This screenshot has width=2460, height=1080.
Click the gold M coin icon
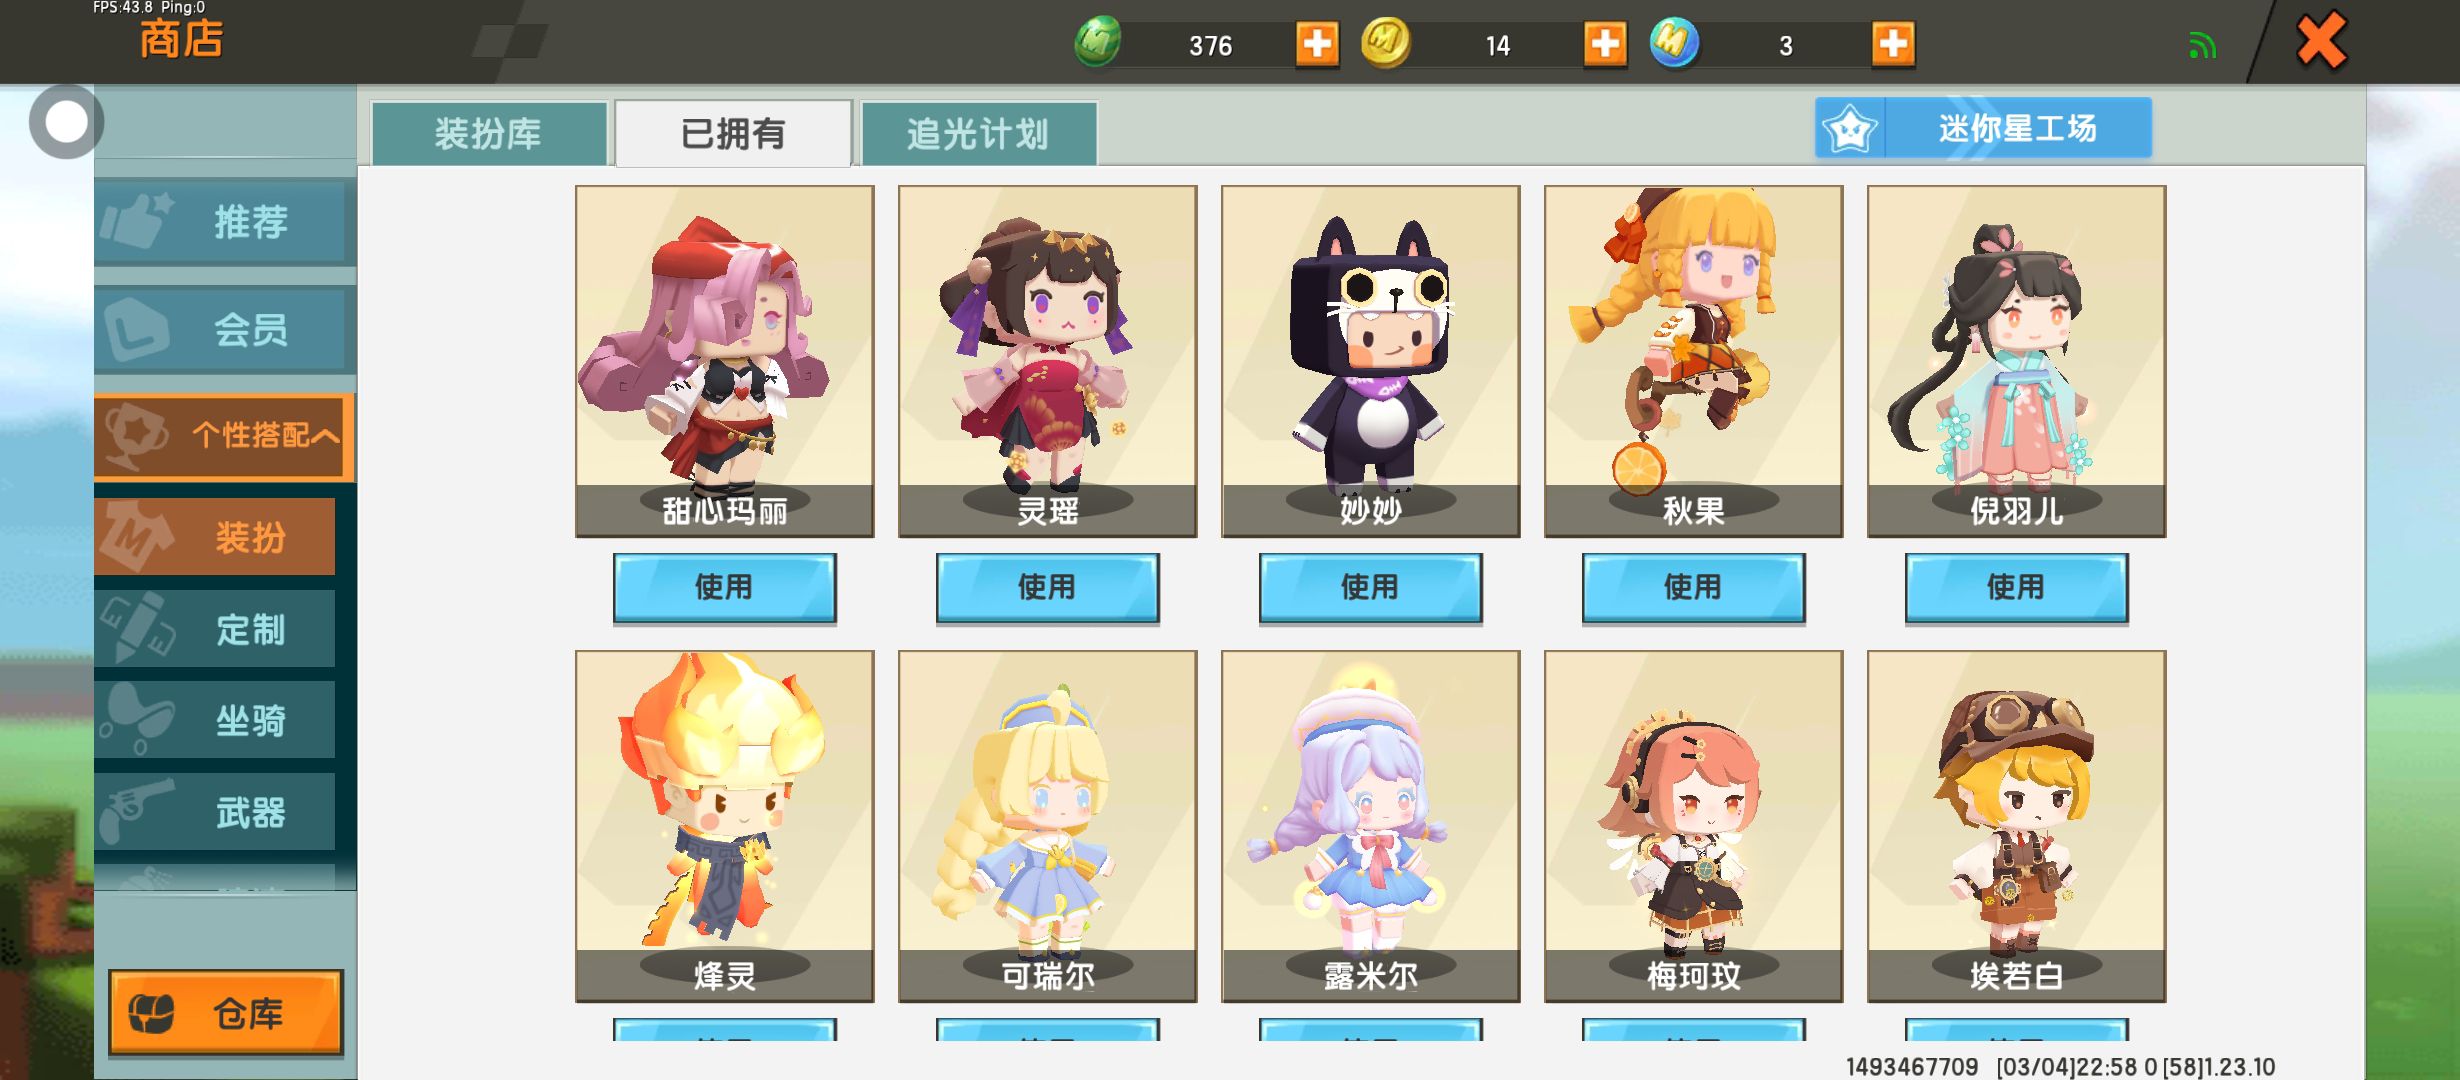pyautogui.click(x=1386, y=42)
